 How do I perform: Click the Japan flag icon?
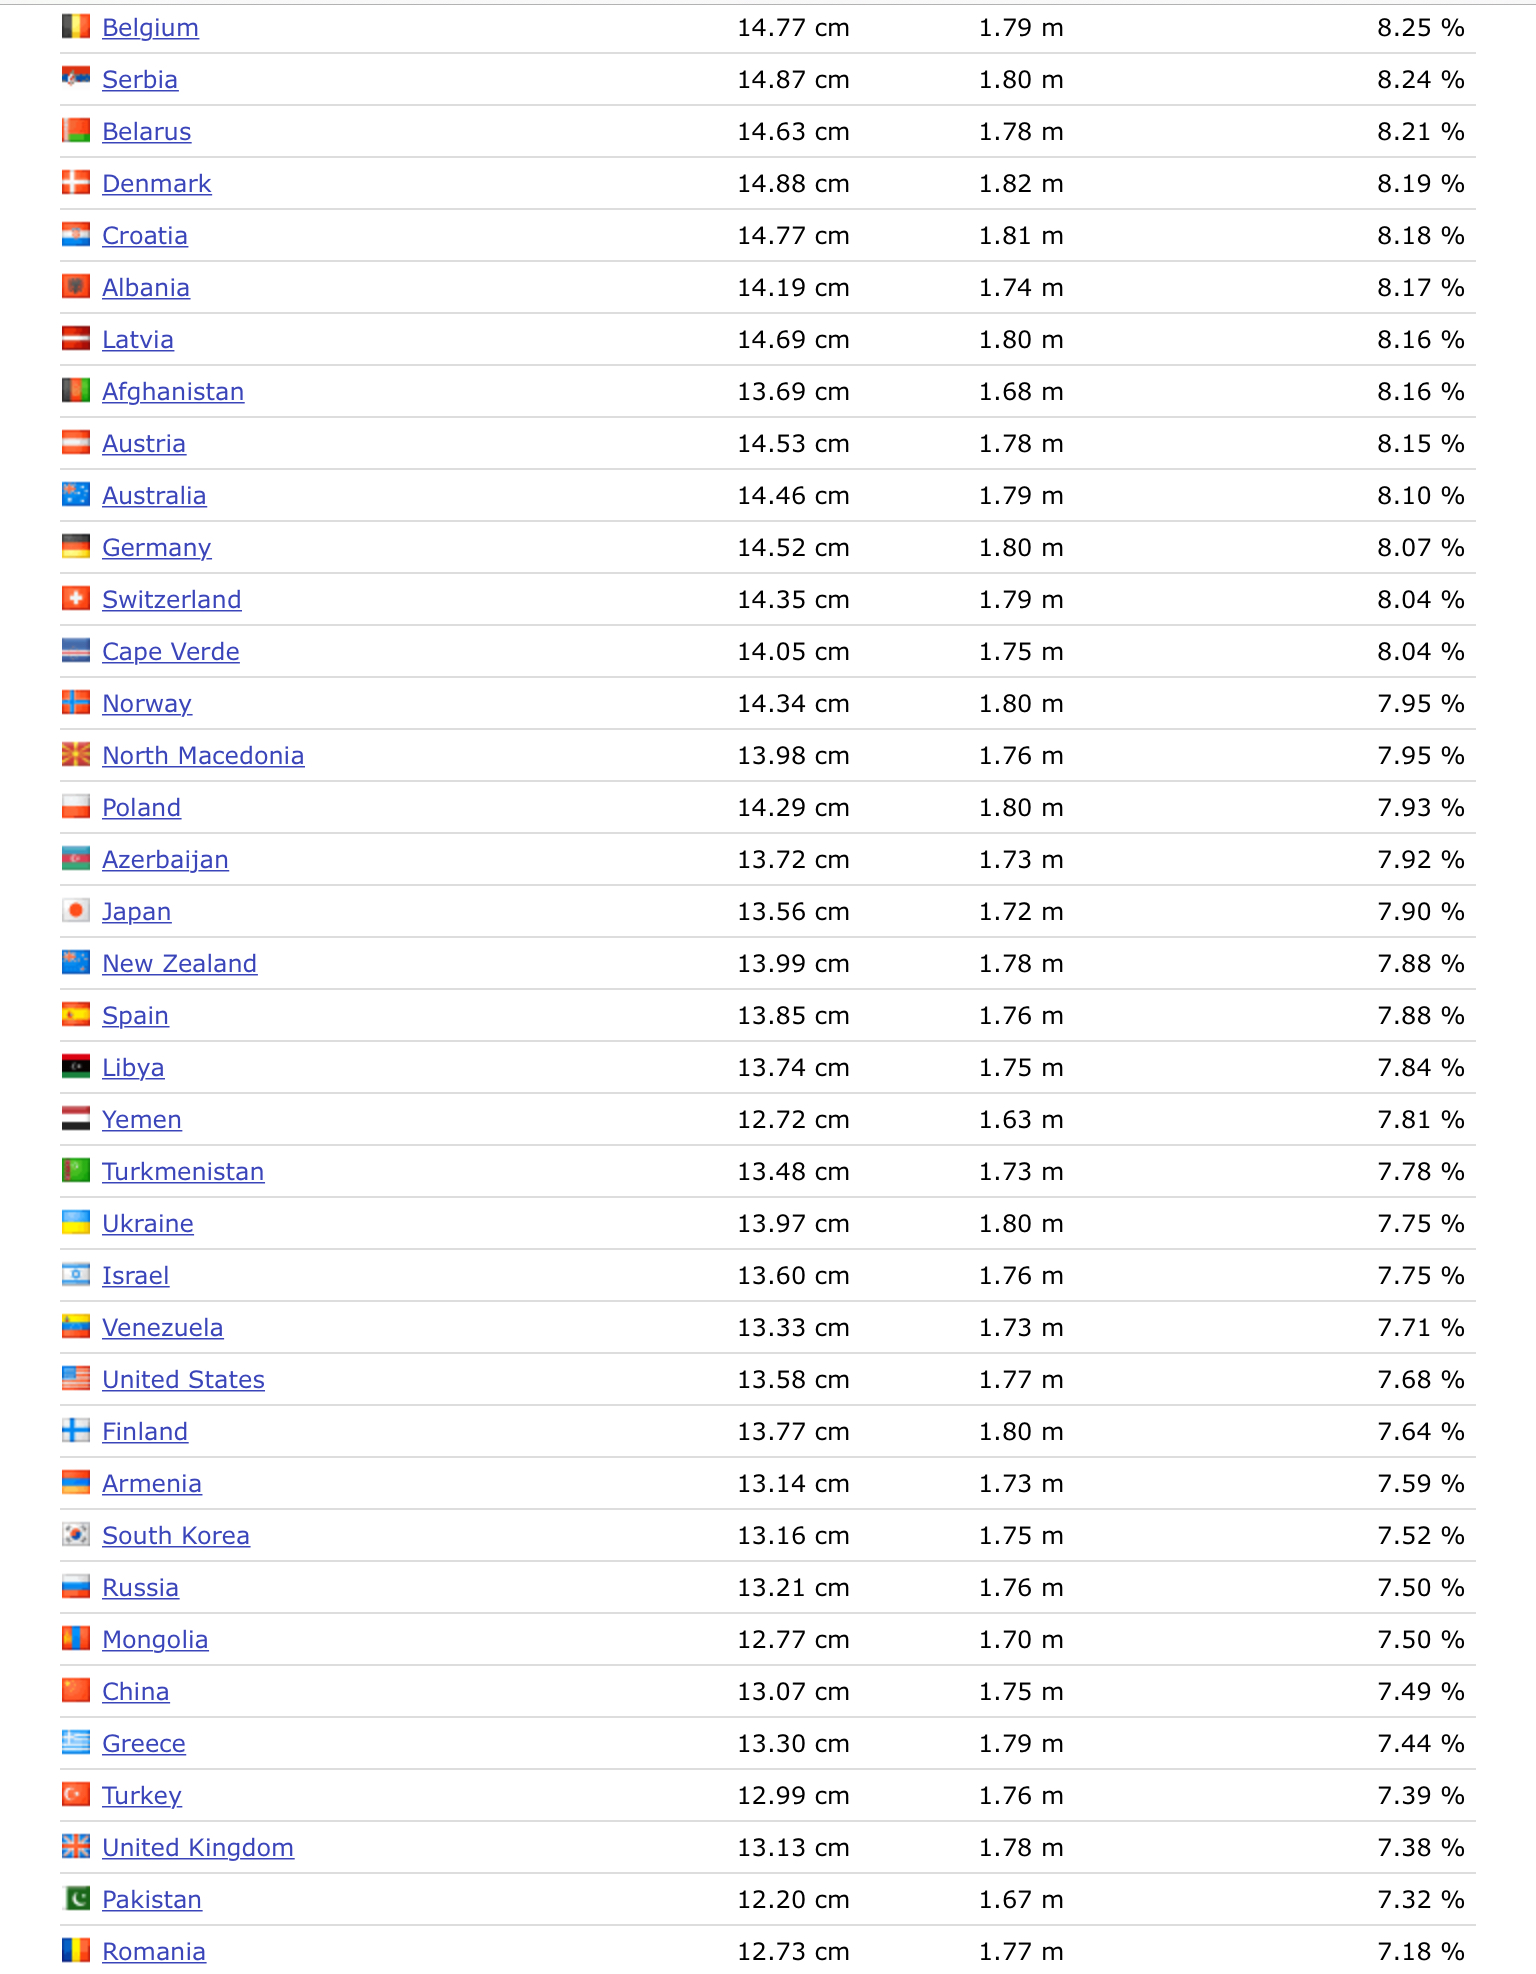point(76,910)
